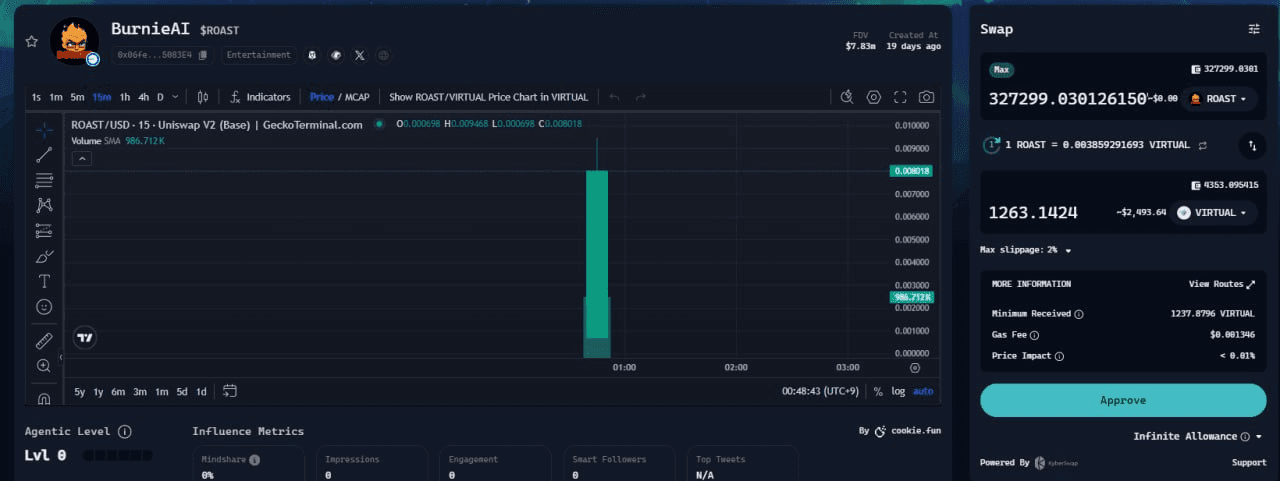Open the Indicators menu

click(260, 97)
